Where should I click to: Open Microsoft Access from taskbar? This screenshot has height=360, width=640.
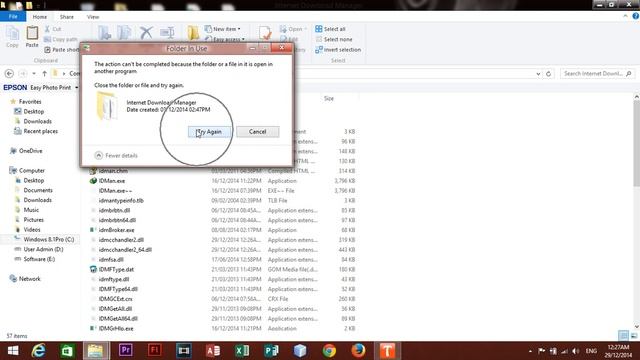tap(213, 351)
